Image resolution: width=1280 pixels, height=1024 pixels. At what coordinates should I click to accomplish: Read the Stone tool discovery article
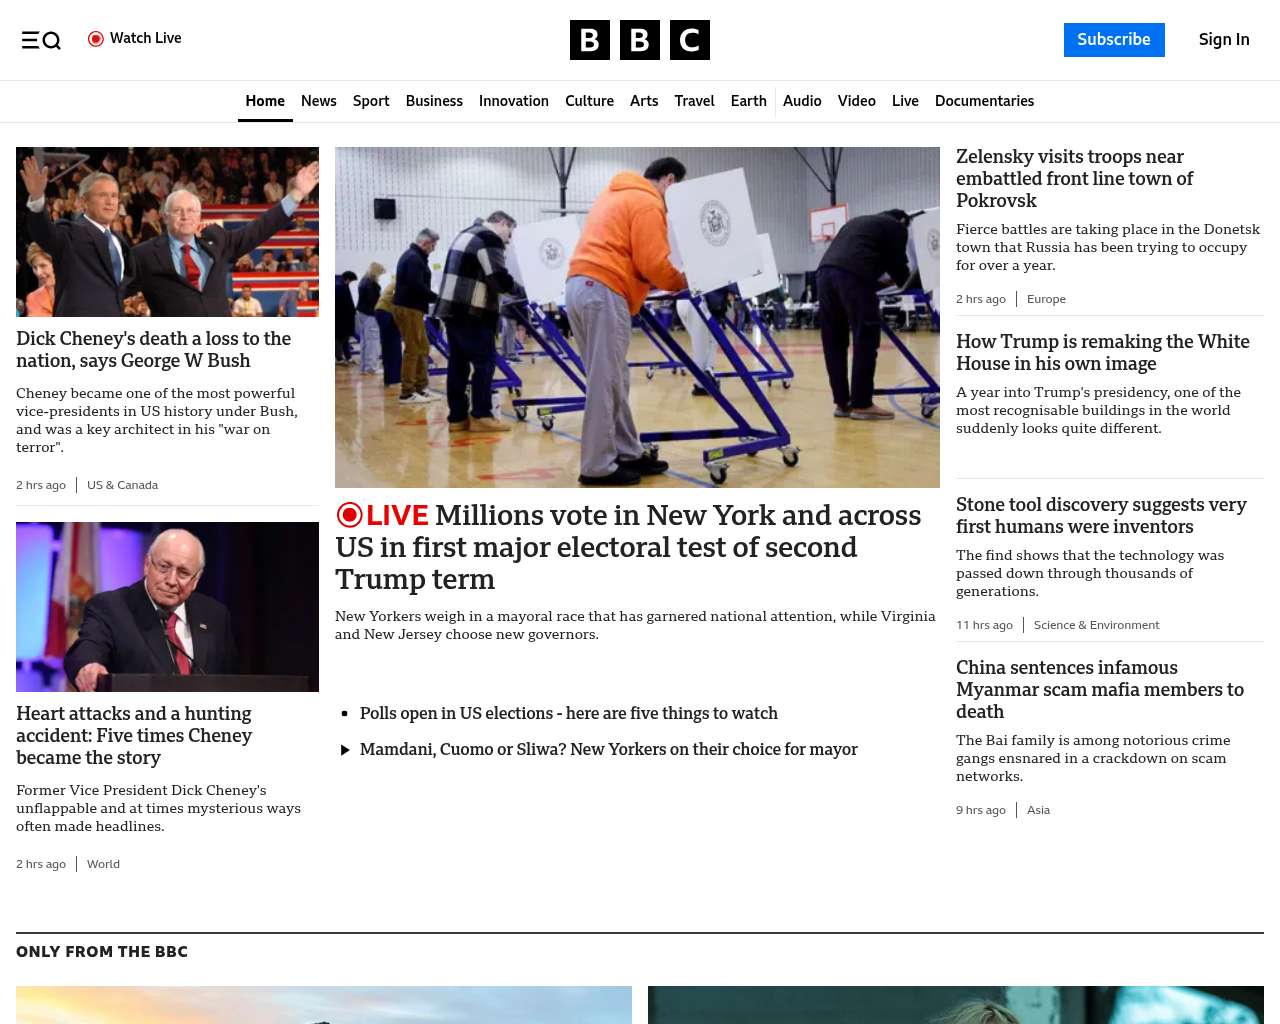[1100, 516]
